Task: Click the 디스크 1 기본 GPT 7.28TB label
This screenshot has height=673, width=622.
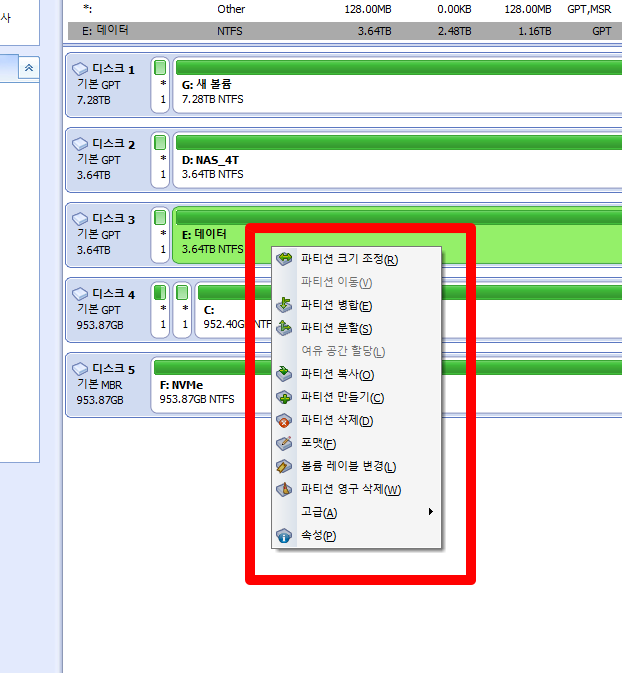Action: click(x=105, y=85)
